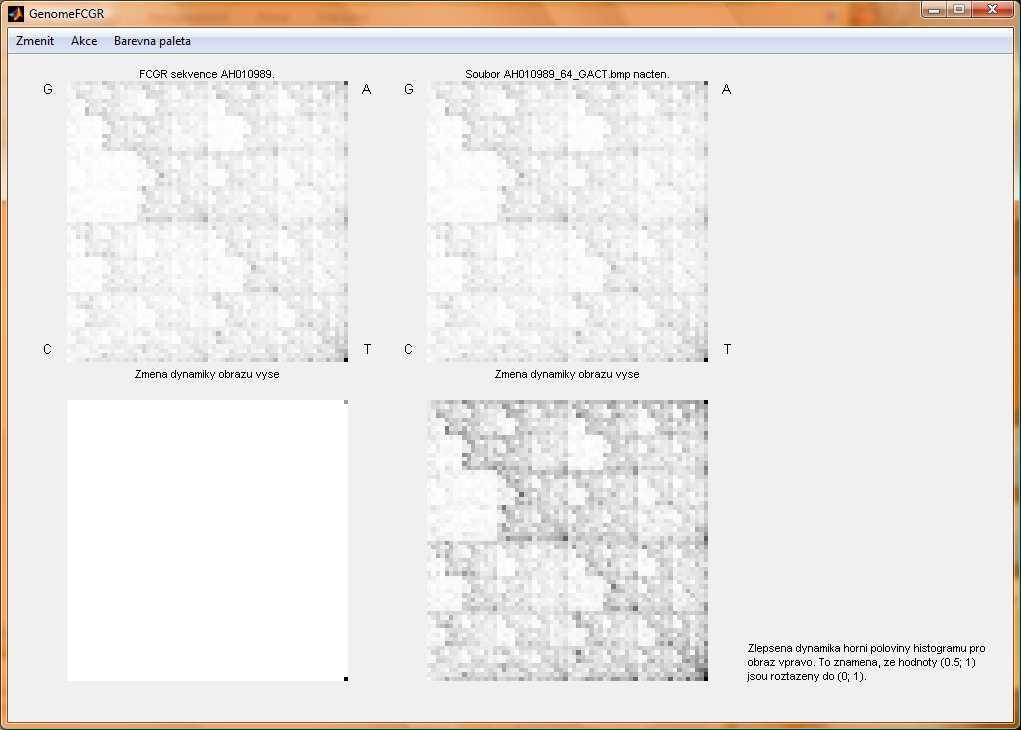Click 'Soubor AH010989_64_GACT.bmp nacten.' title
This screenshot has width=1021, height=730.
tap(567, 74)
